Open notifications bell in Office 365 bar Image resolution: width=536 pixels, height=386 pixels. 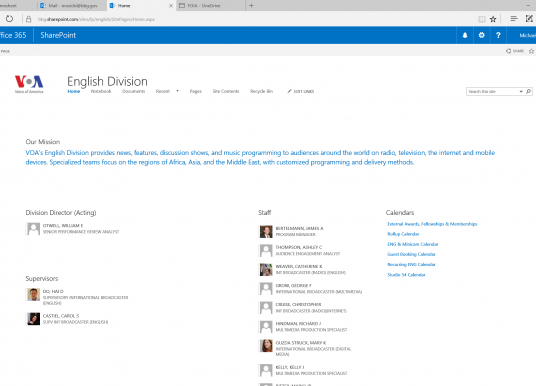click(x=465, y=35)
